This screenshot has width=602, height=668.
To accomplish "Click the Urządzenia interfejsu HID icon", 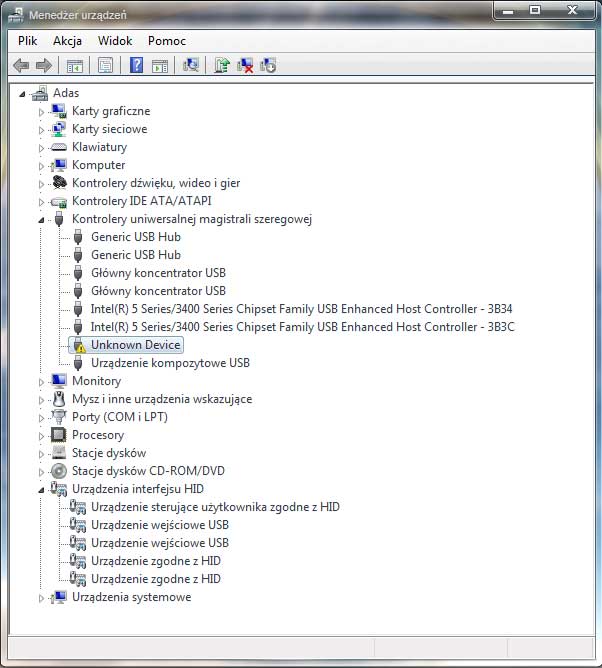I will point(59,489).
